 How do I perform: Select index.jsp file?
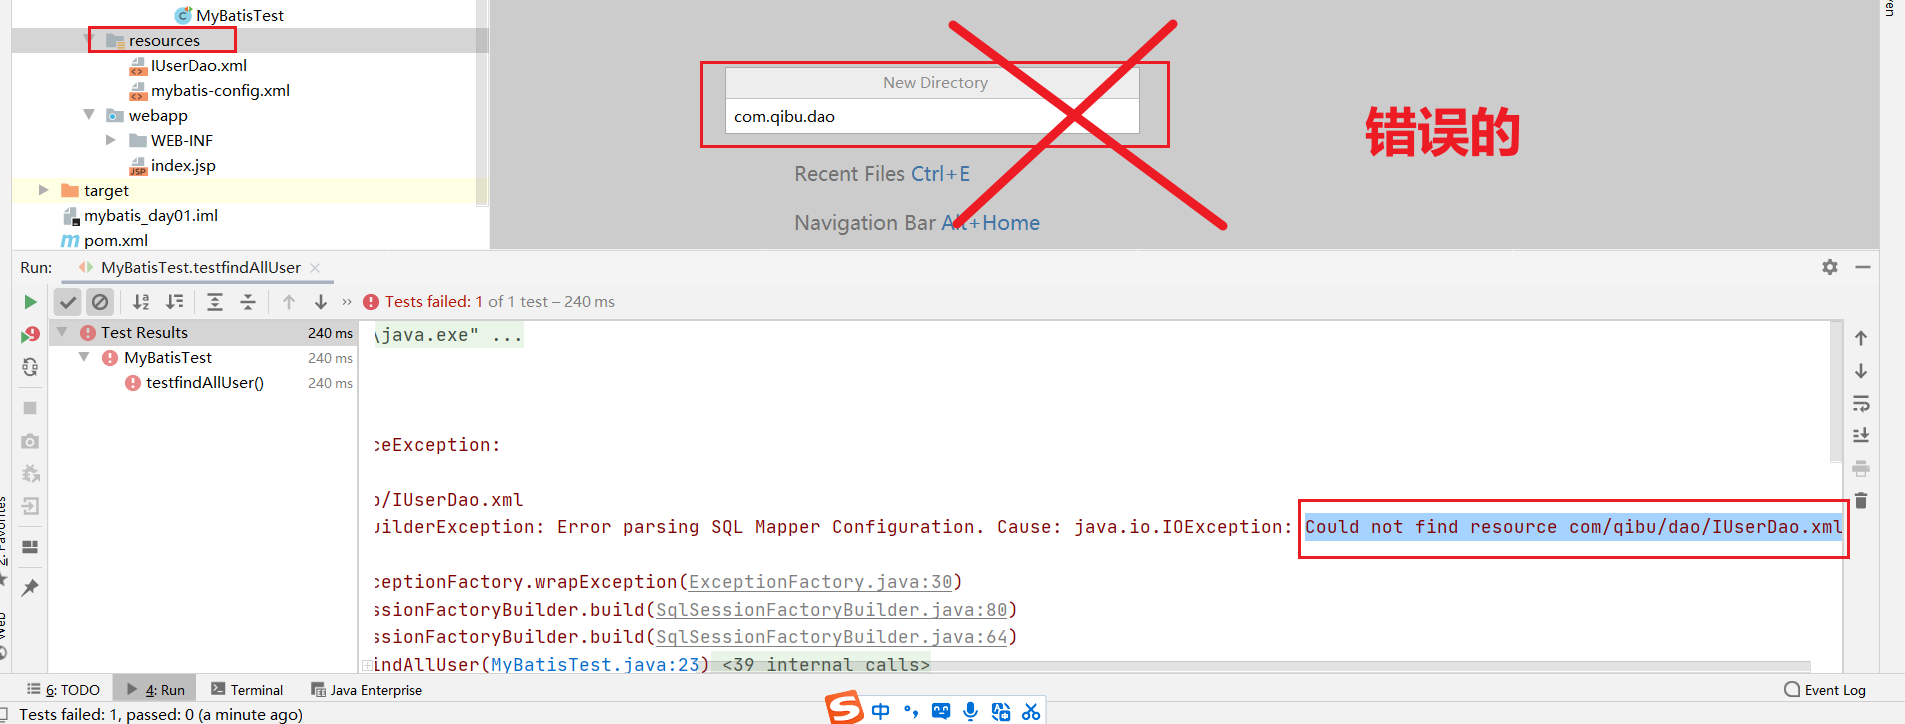tap(183, 165)
